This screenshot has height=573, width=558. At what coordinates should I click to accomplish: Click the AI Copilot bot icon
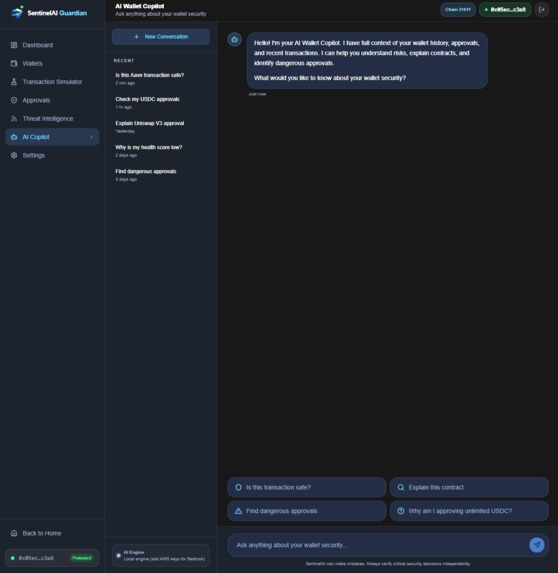click(14, 137)
